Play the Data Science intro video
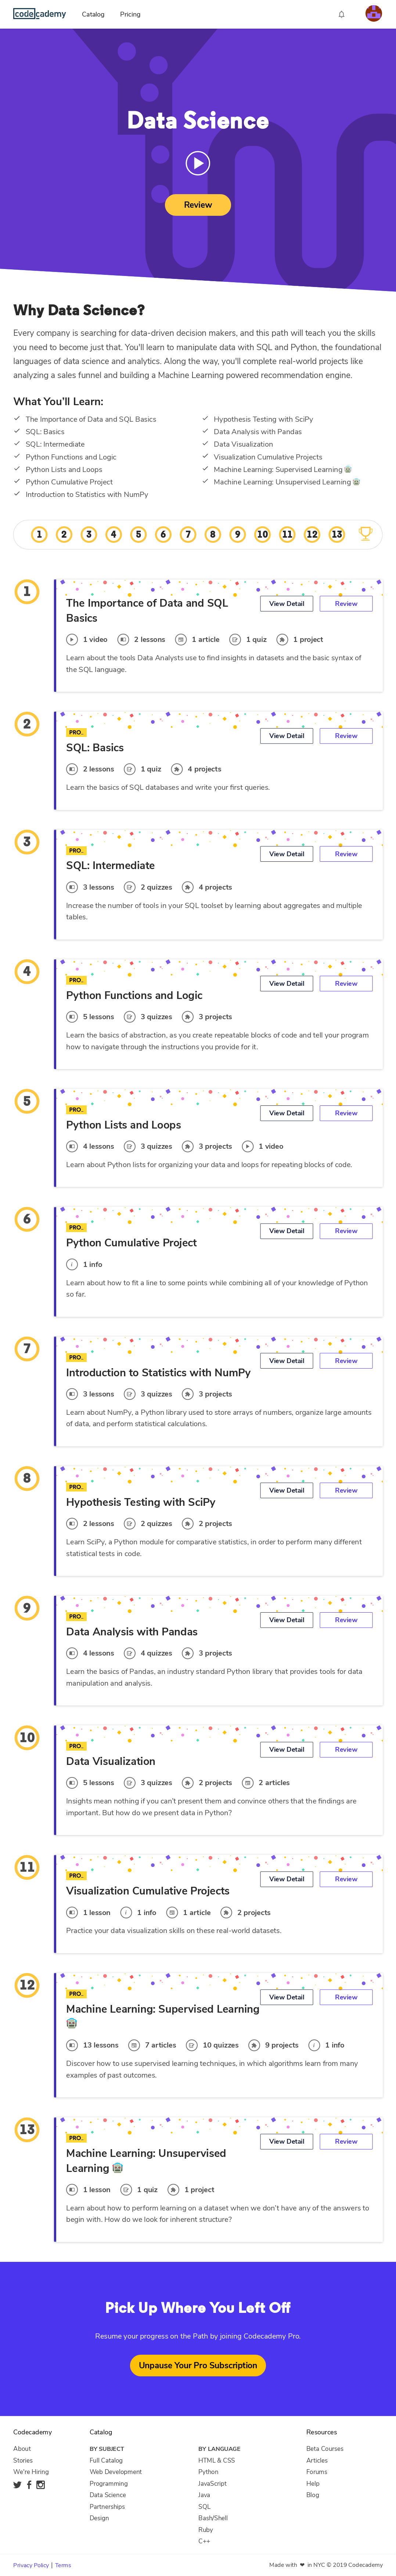The image size is (396, 2576). click(198, 163)
